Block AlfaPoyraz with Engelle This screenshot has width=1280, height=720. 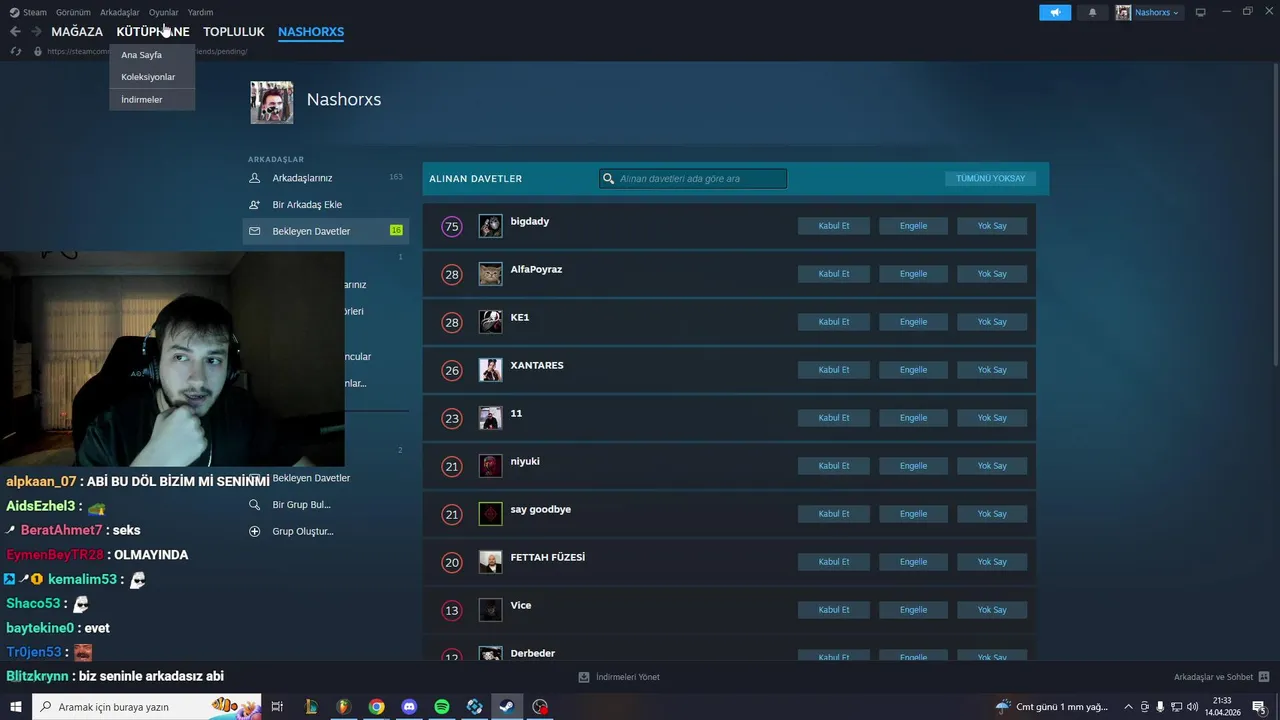[x=913, y=274]
